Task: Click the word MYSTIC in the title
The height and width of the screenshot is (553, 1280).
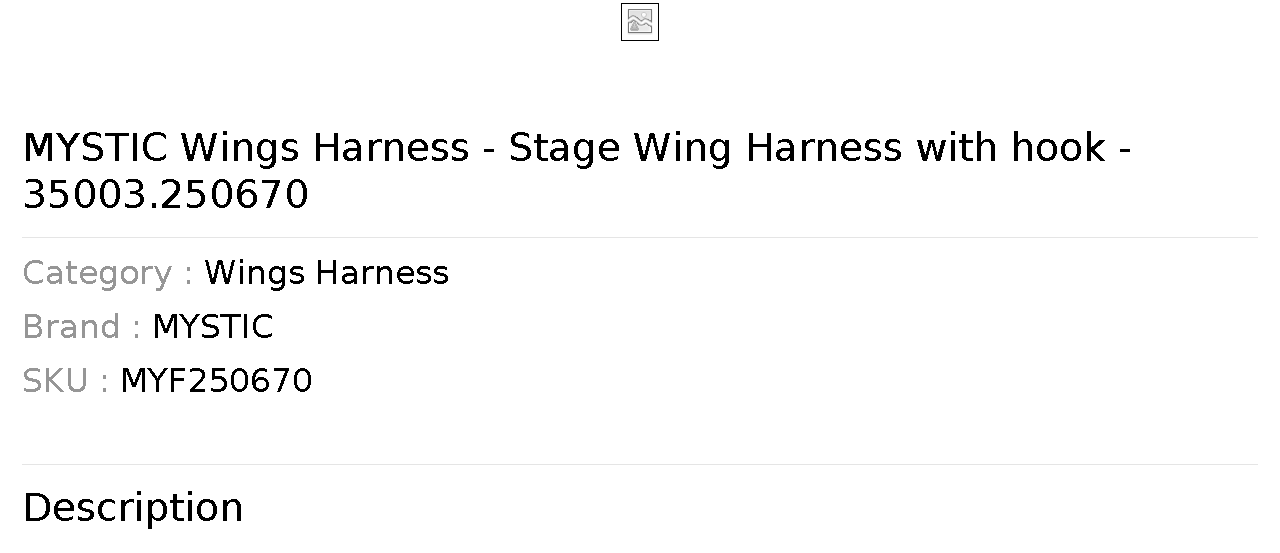Action: [95, 148]
